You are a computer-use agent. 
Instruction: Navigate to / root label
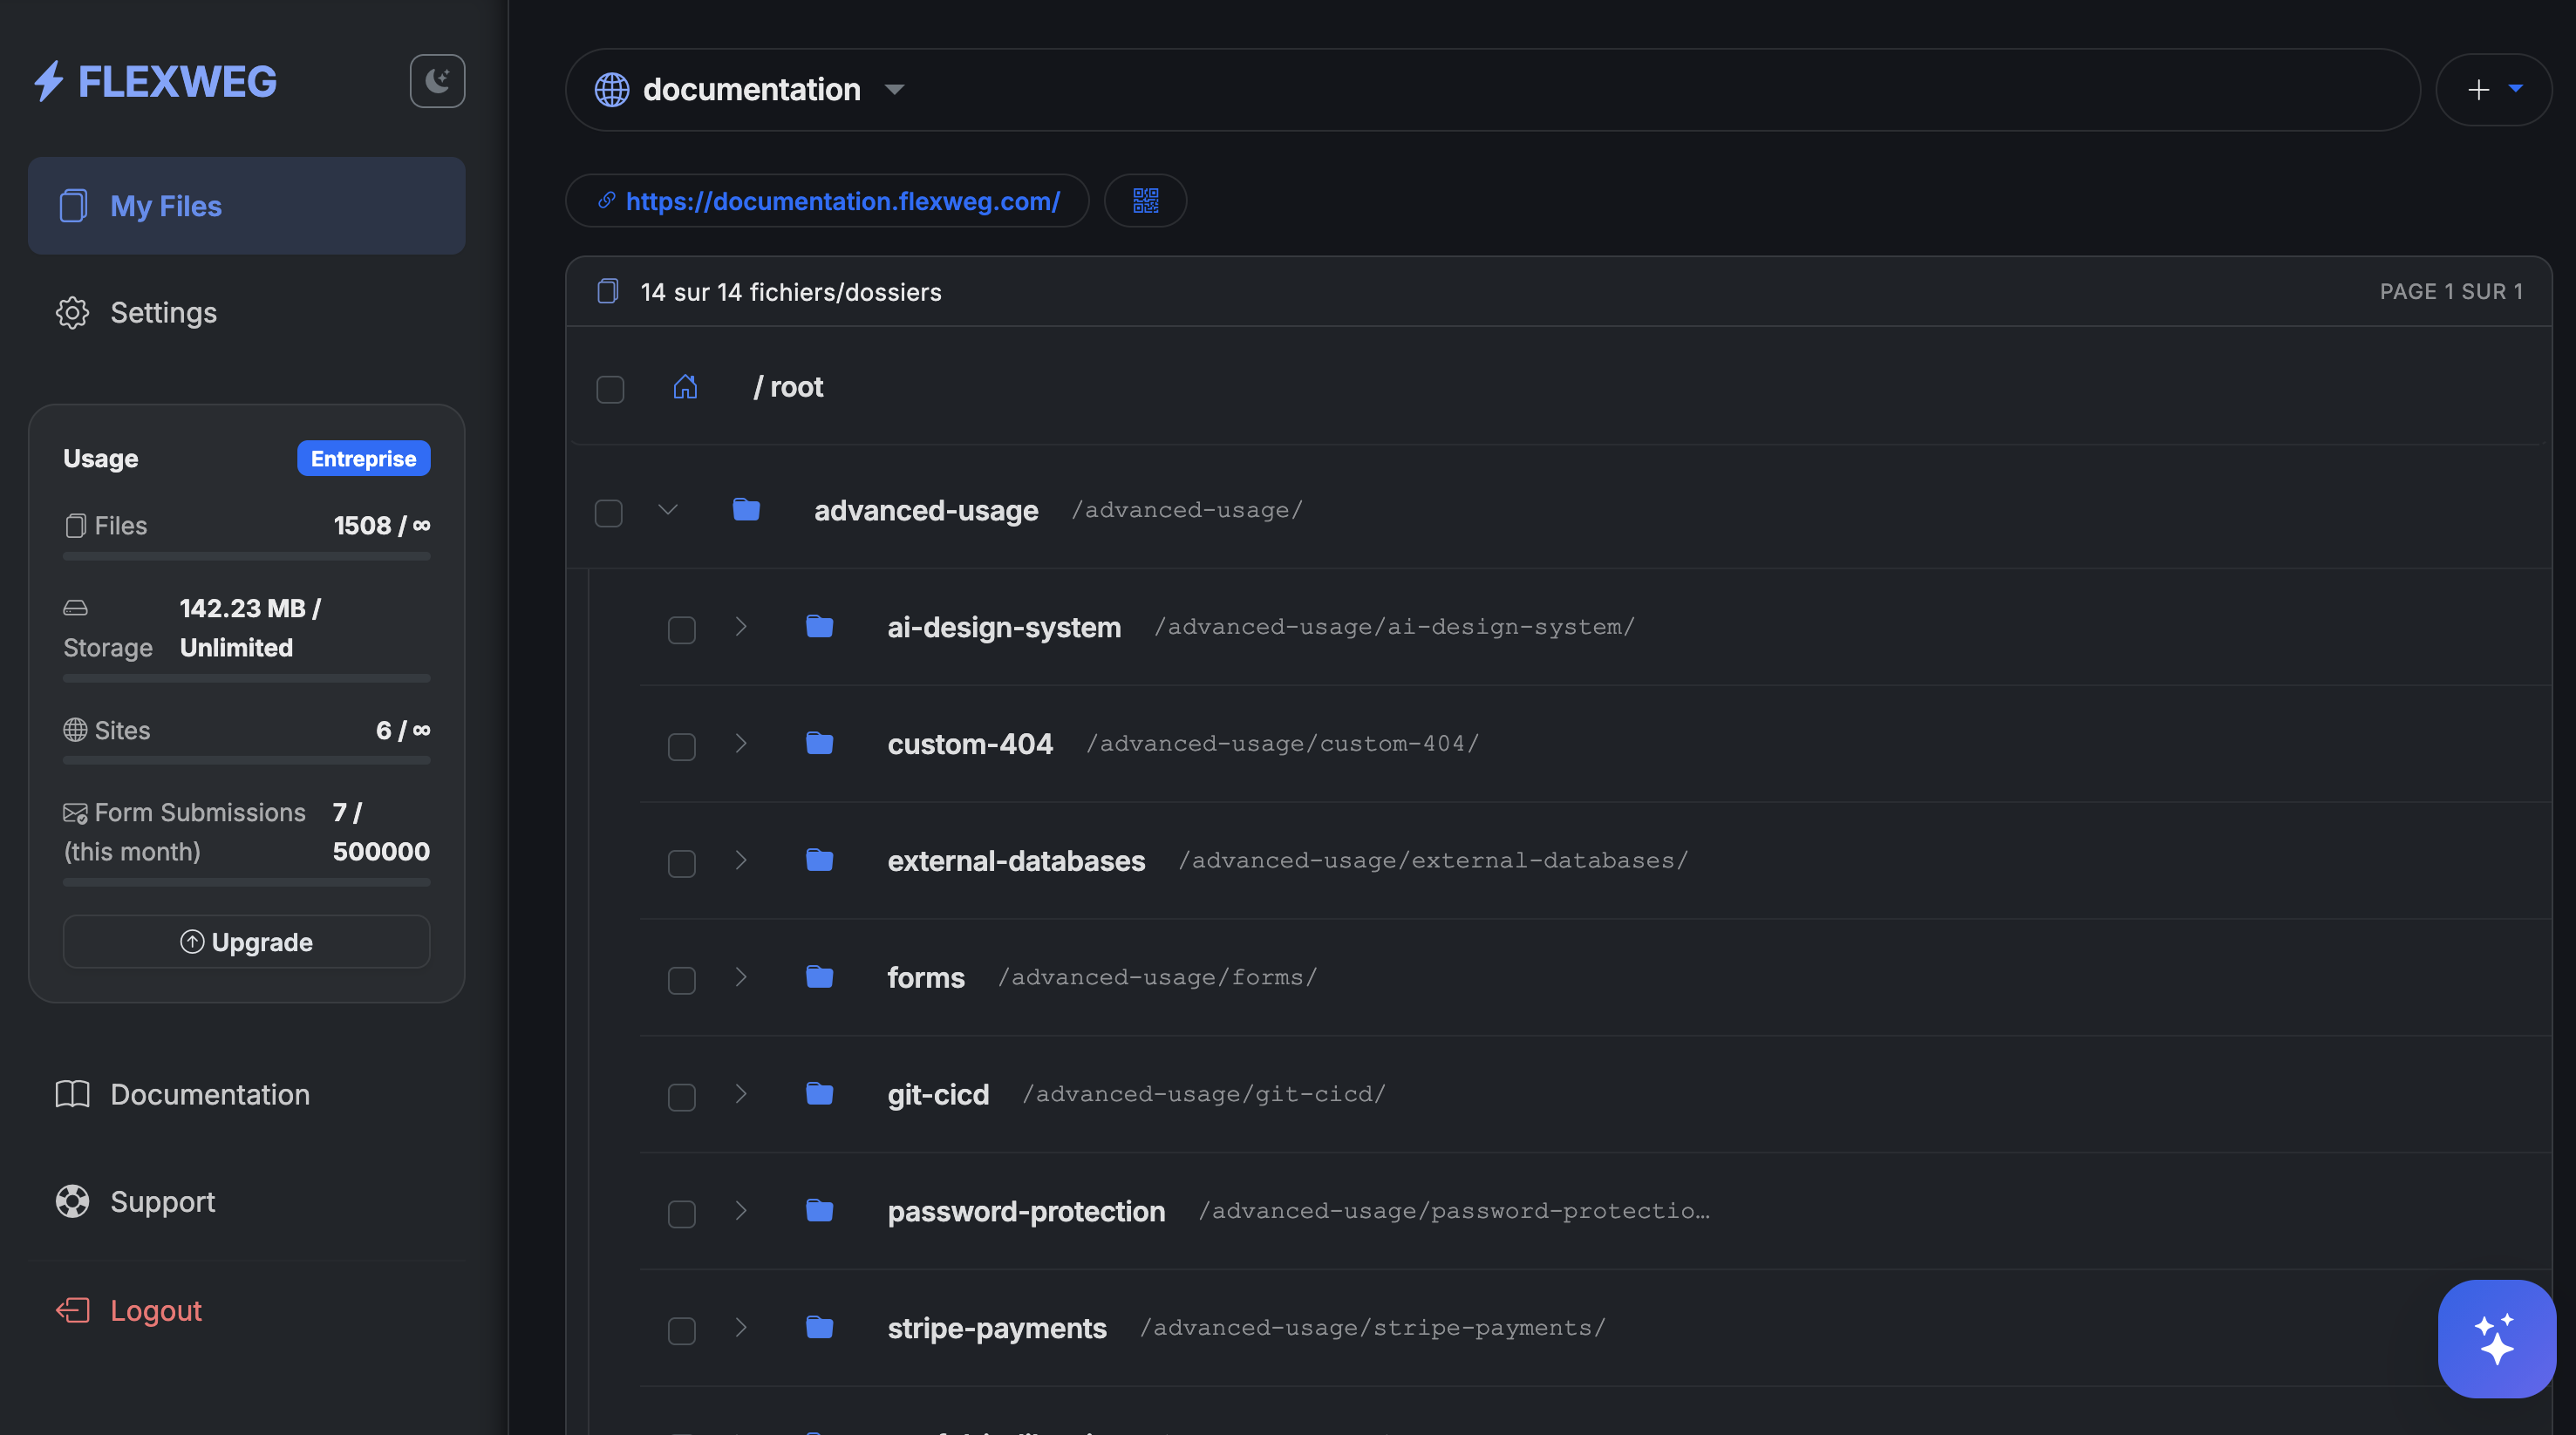click(x=788, y=387)
